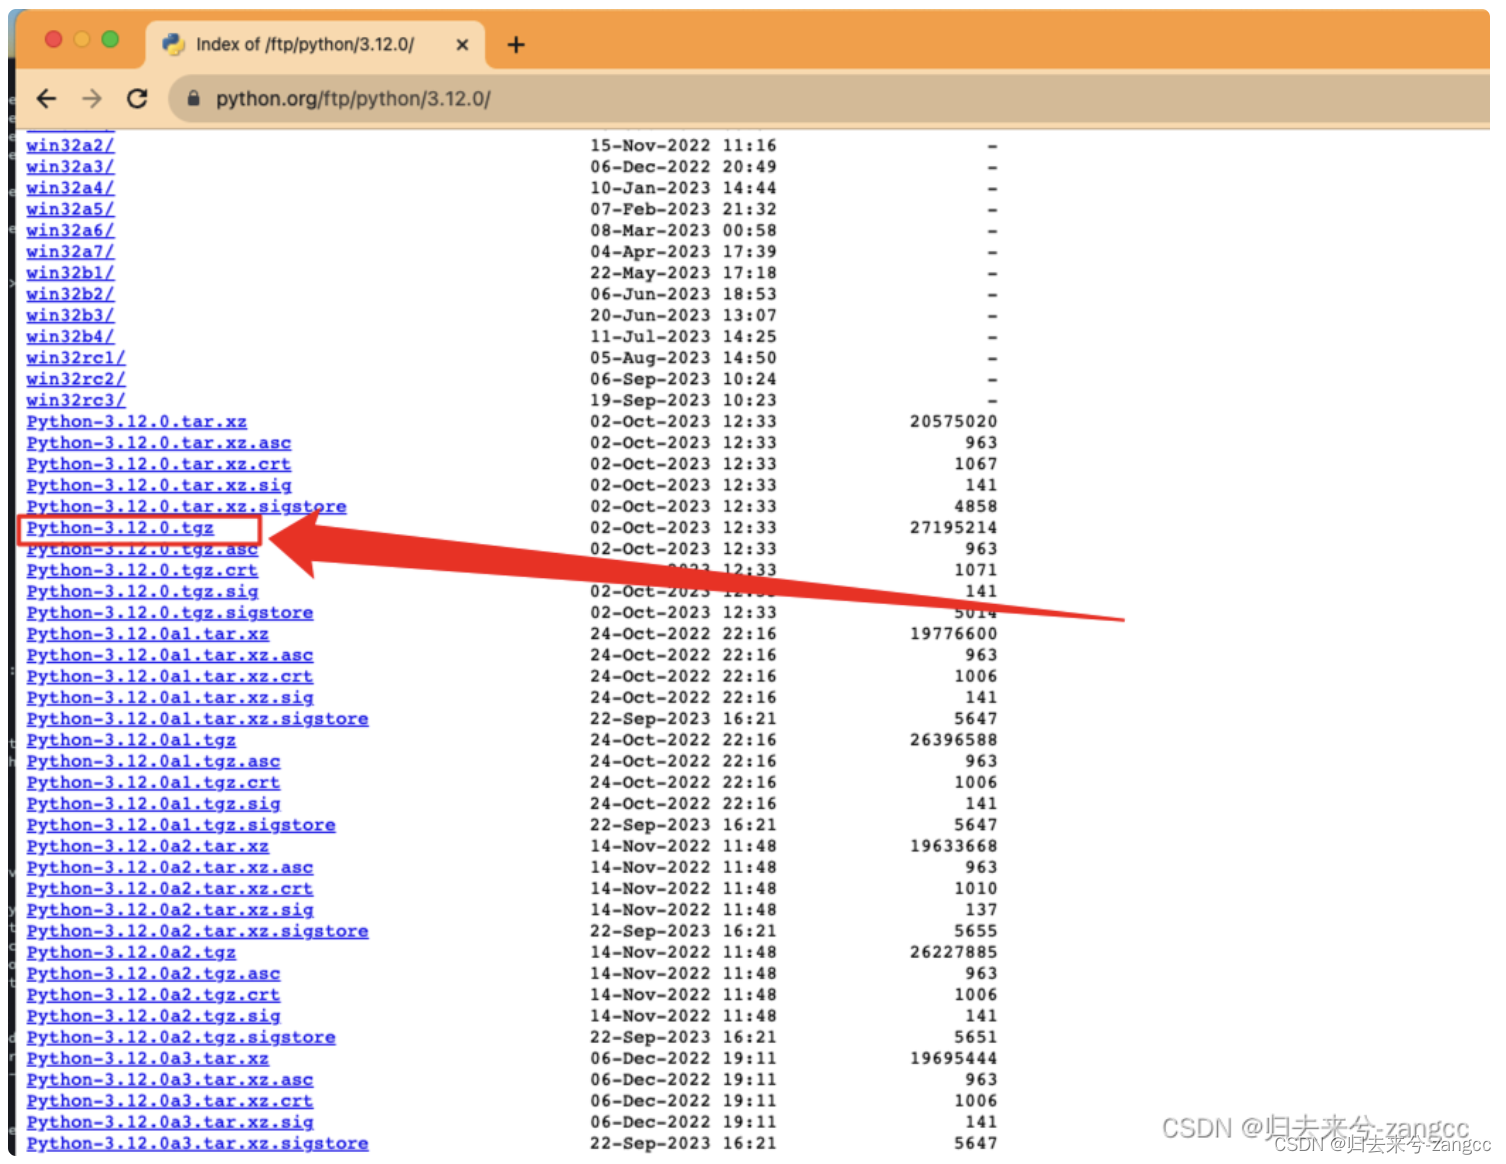
Task: Open the win32a7/ directory link
Action: tap(70, 252)
